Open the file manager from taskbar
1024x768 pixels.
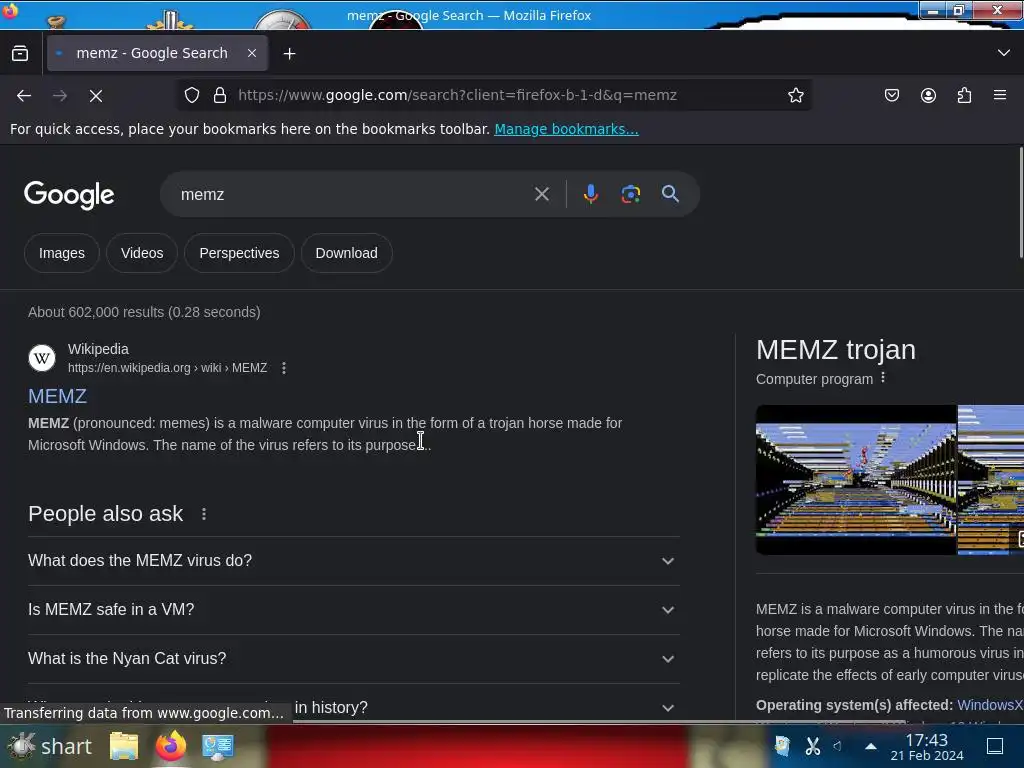[x=123, y=746]
